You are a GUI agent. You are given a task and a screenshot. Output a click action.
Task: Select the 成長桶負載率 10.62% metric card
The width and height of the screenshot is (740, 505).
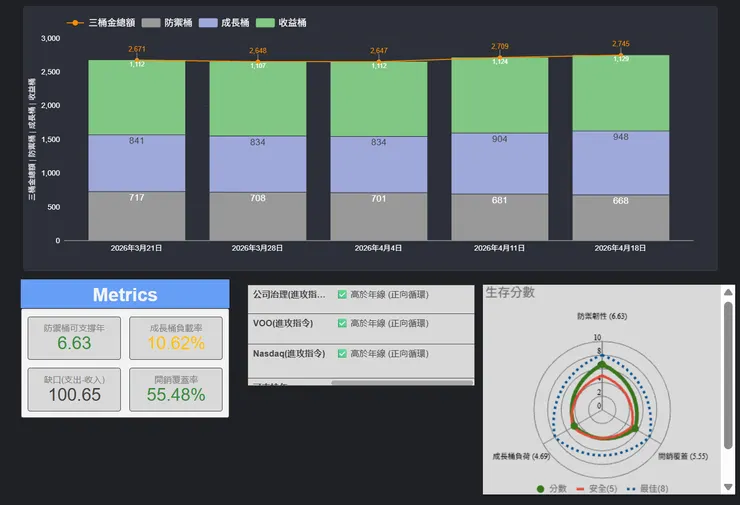tap(176, 338)
